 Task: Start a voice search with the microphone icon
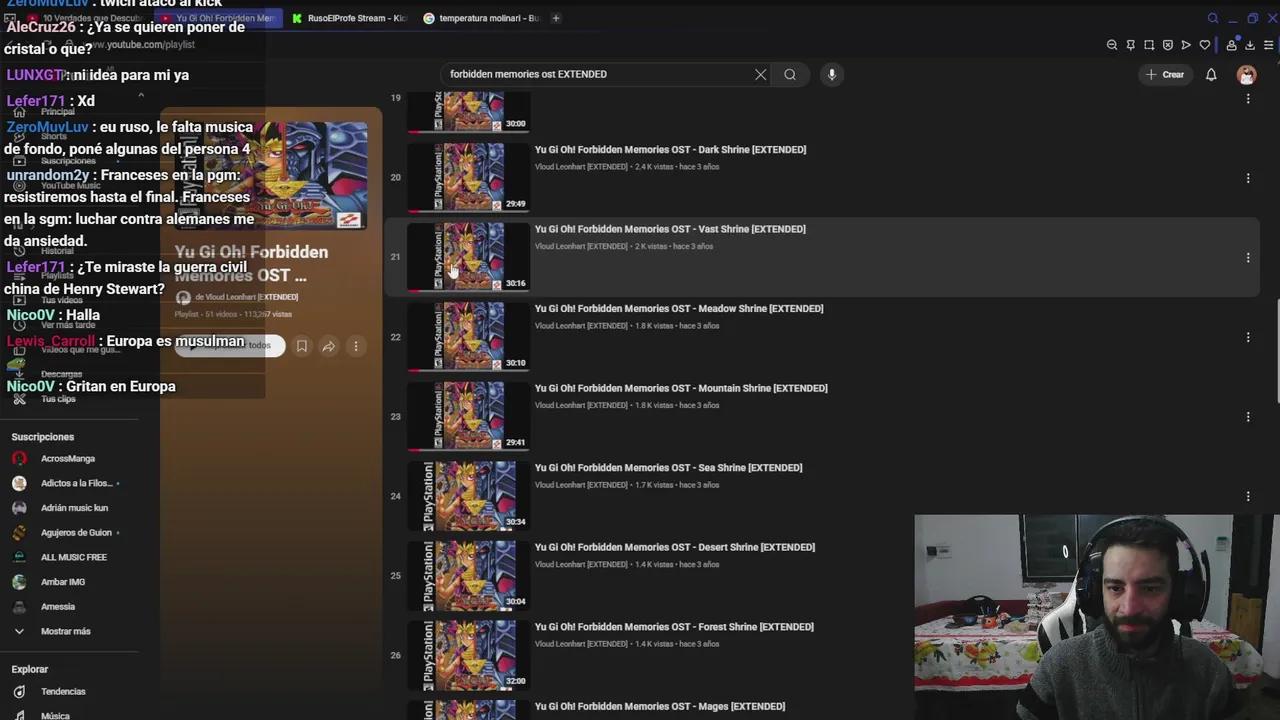831,74
